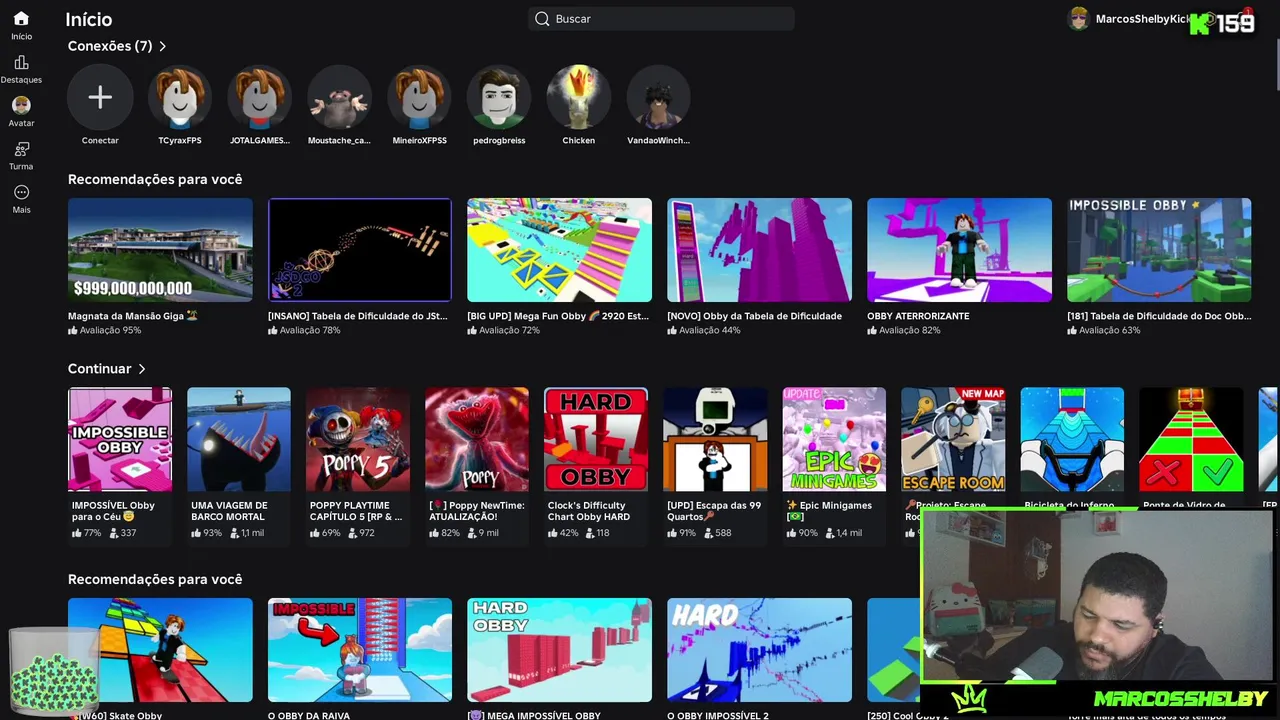Expand the Conexões (7) chevron
This screenshot has width=1280, height=720.
pos(162,46)
